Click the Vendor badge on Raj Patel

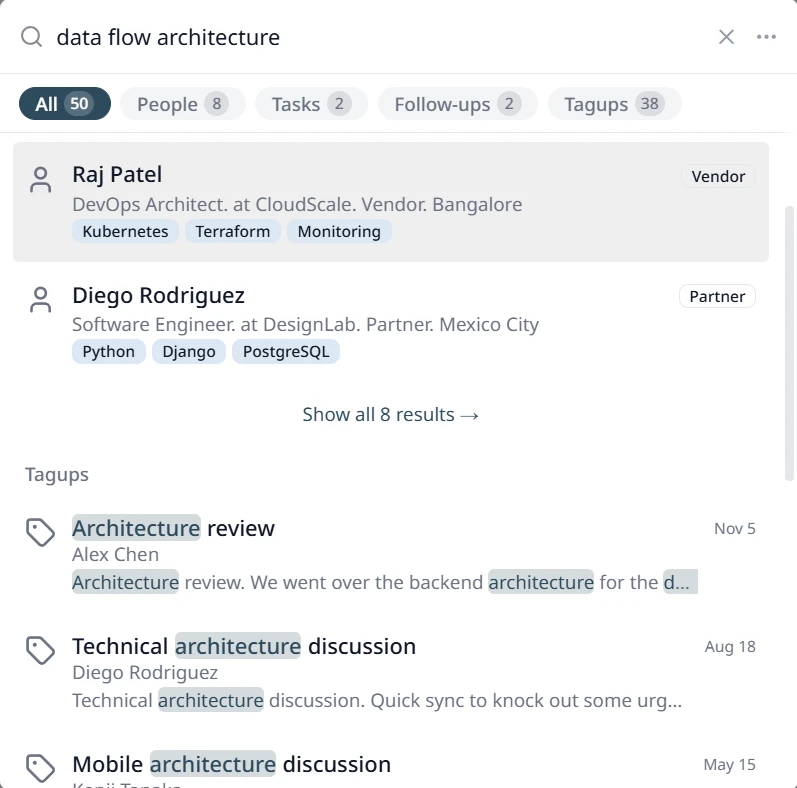pyautogui.click(x=718, y=176)
